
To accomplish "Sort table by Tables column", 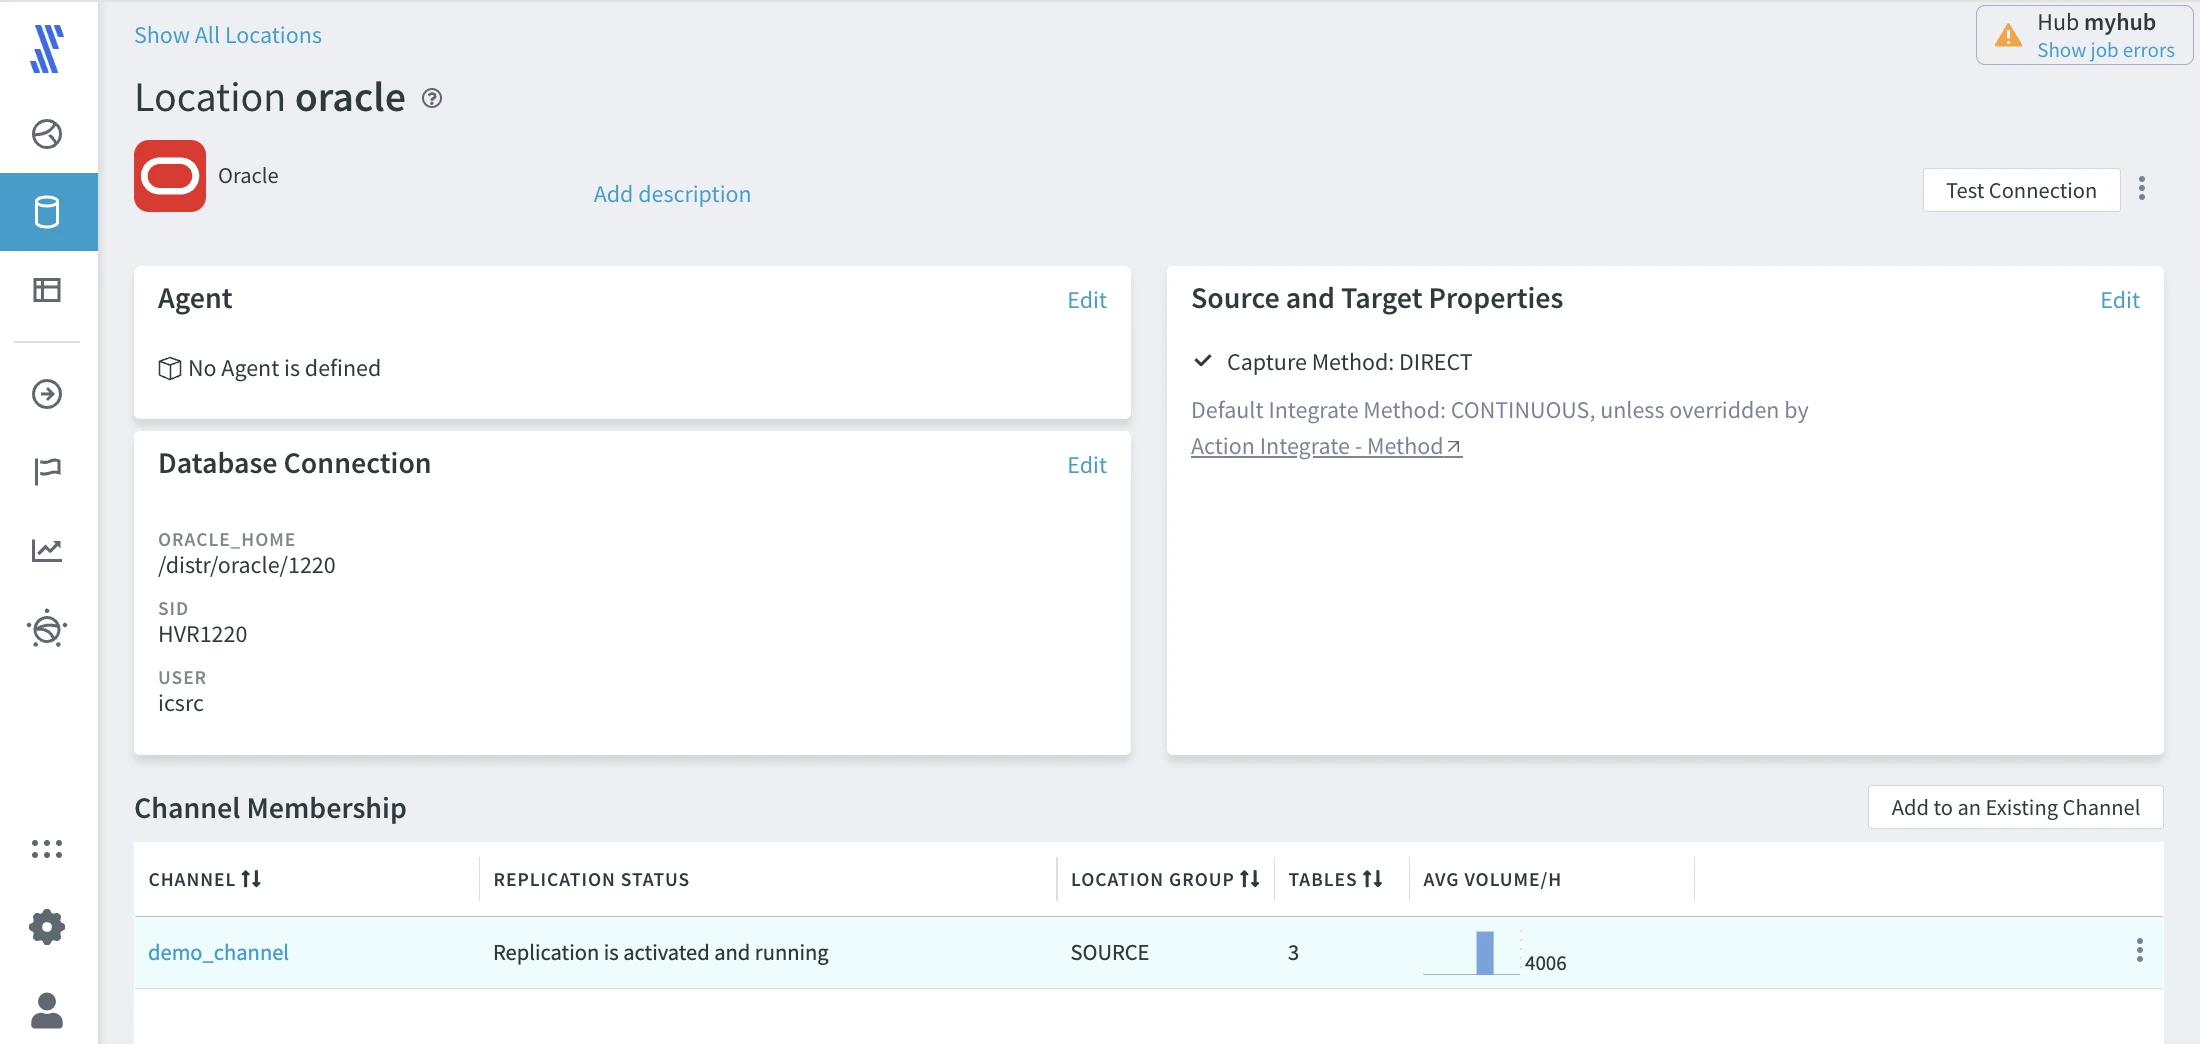I will (1372, 879).
